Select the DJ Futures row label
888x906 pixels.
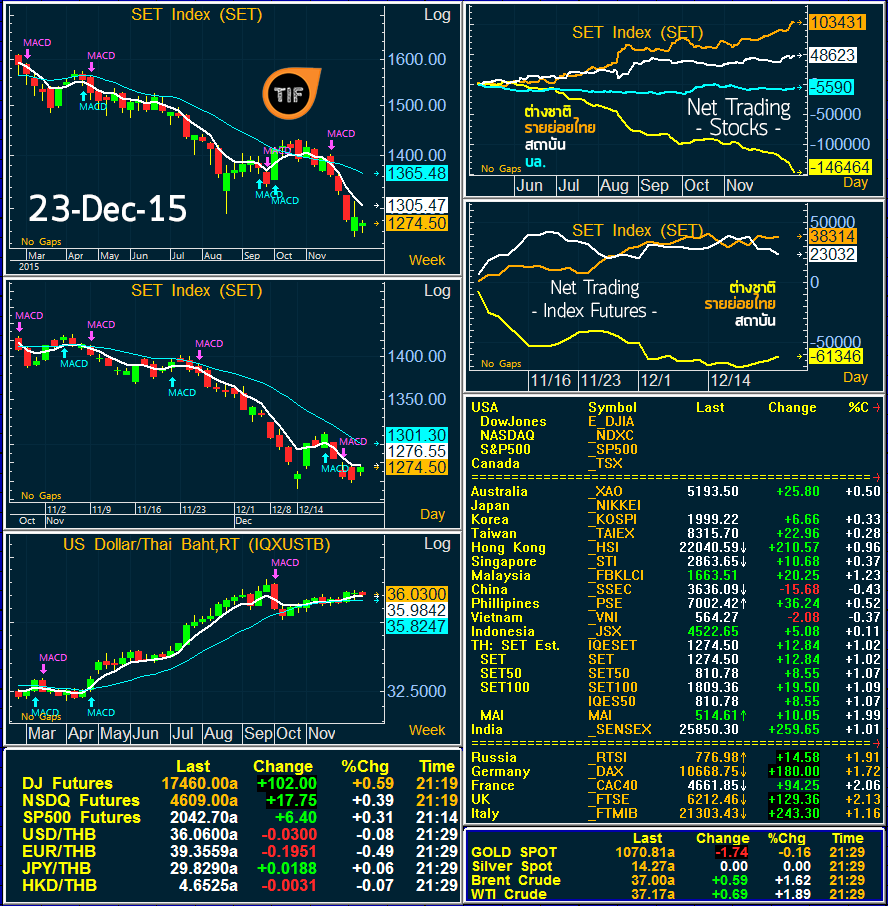(68, 784)
